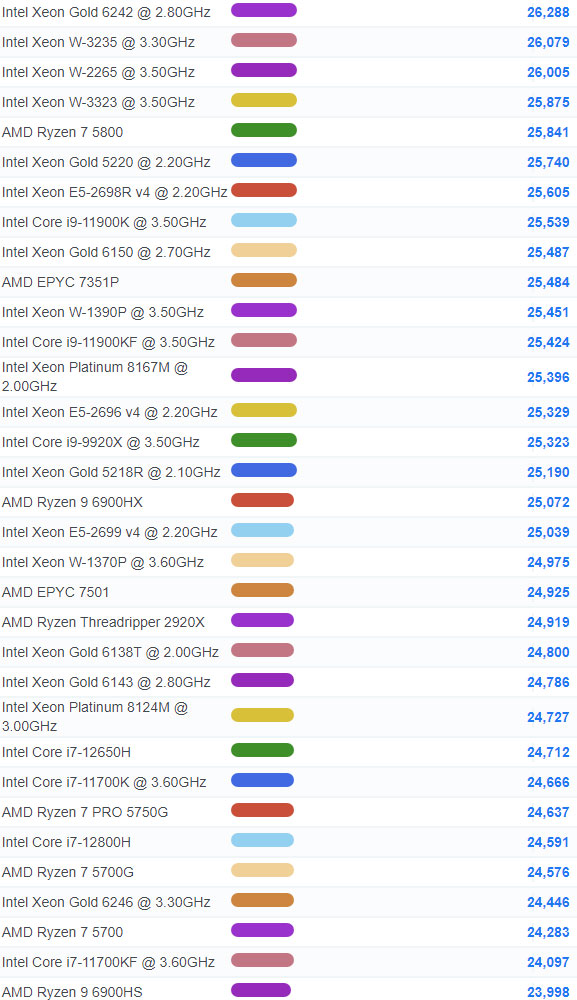Click the 25,605 score value
The width and height of the screenshot is (577, 1000).
tap(548, 192)
